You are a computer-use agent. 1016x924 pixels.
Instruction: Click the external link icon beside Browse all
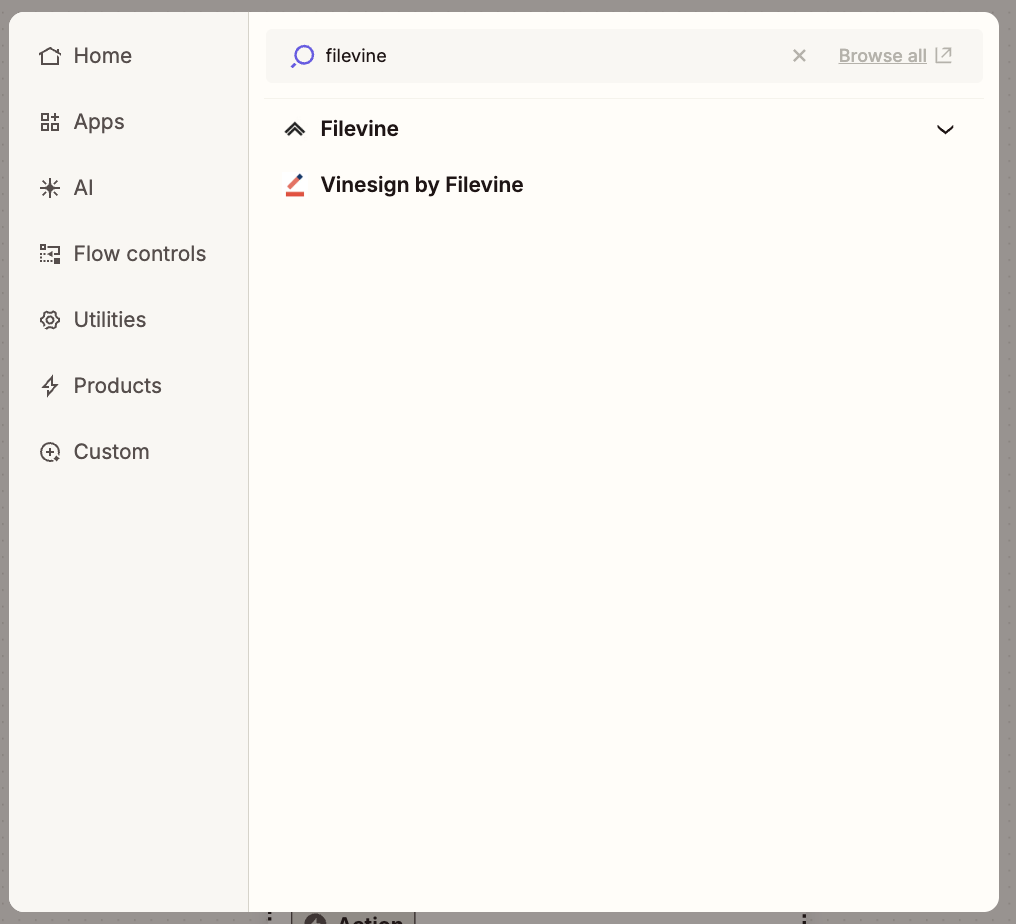(x=943, y=56)
